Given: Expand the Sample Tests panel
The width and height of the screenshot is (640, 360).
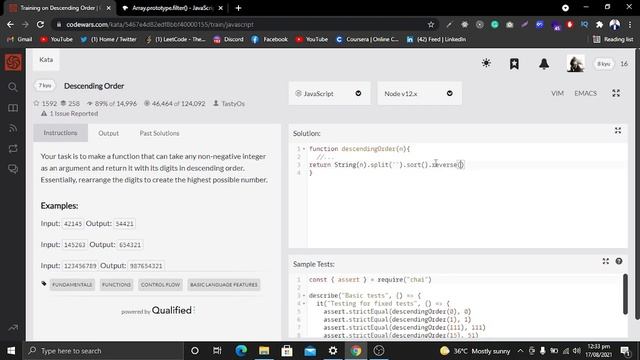Looking at the screenshot, I should pyautogui.click(x=606, y=261).
